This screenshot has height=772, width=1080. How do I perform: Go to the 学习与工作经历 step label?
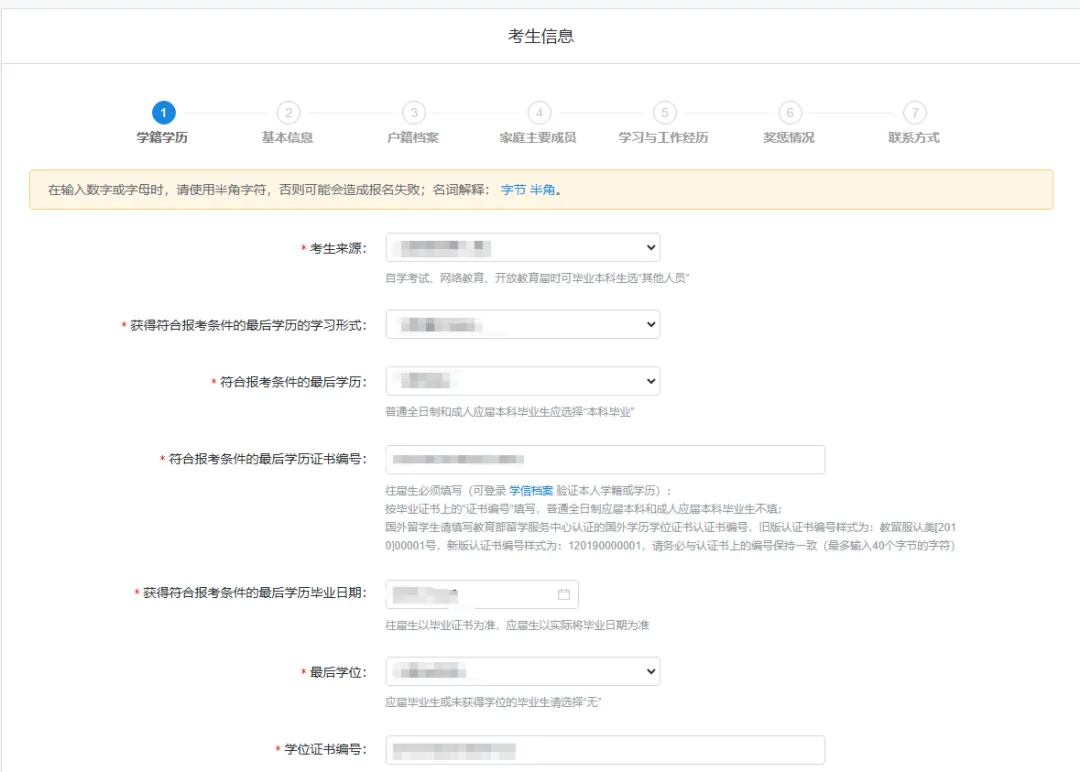click(x=663, y=138)
